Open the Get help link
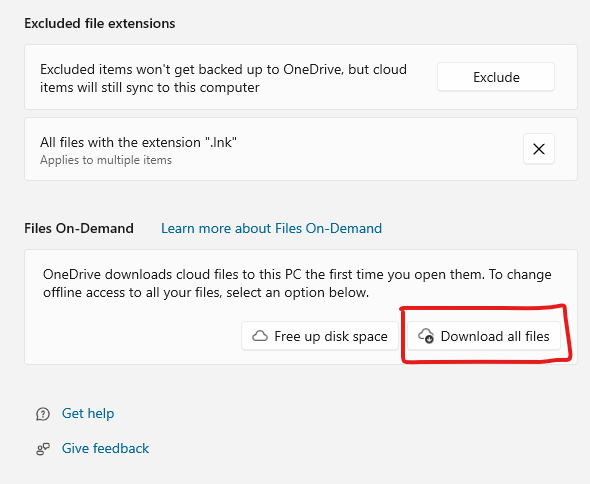 click(x=88, y=413)
